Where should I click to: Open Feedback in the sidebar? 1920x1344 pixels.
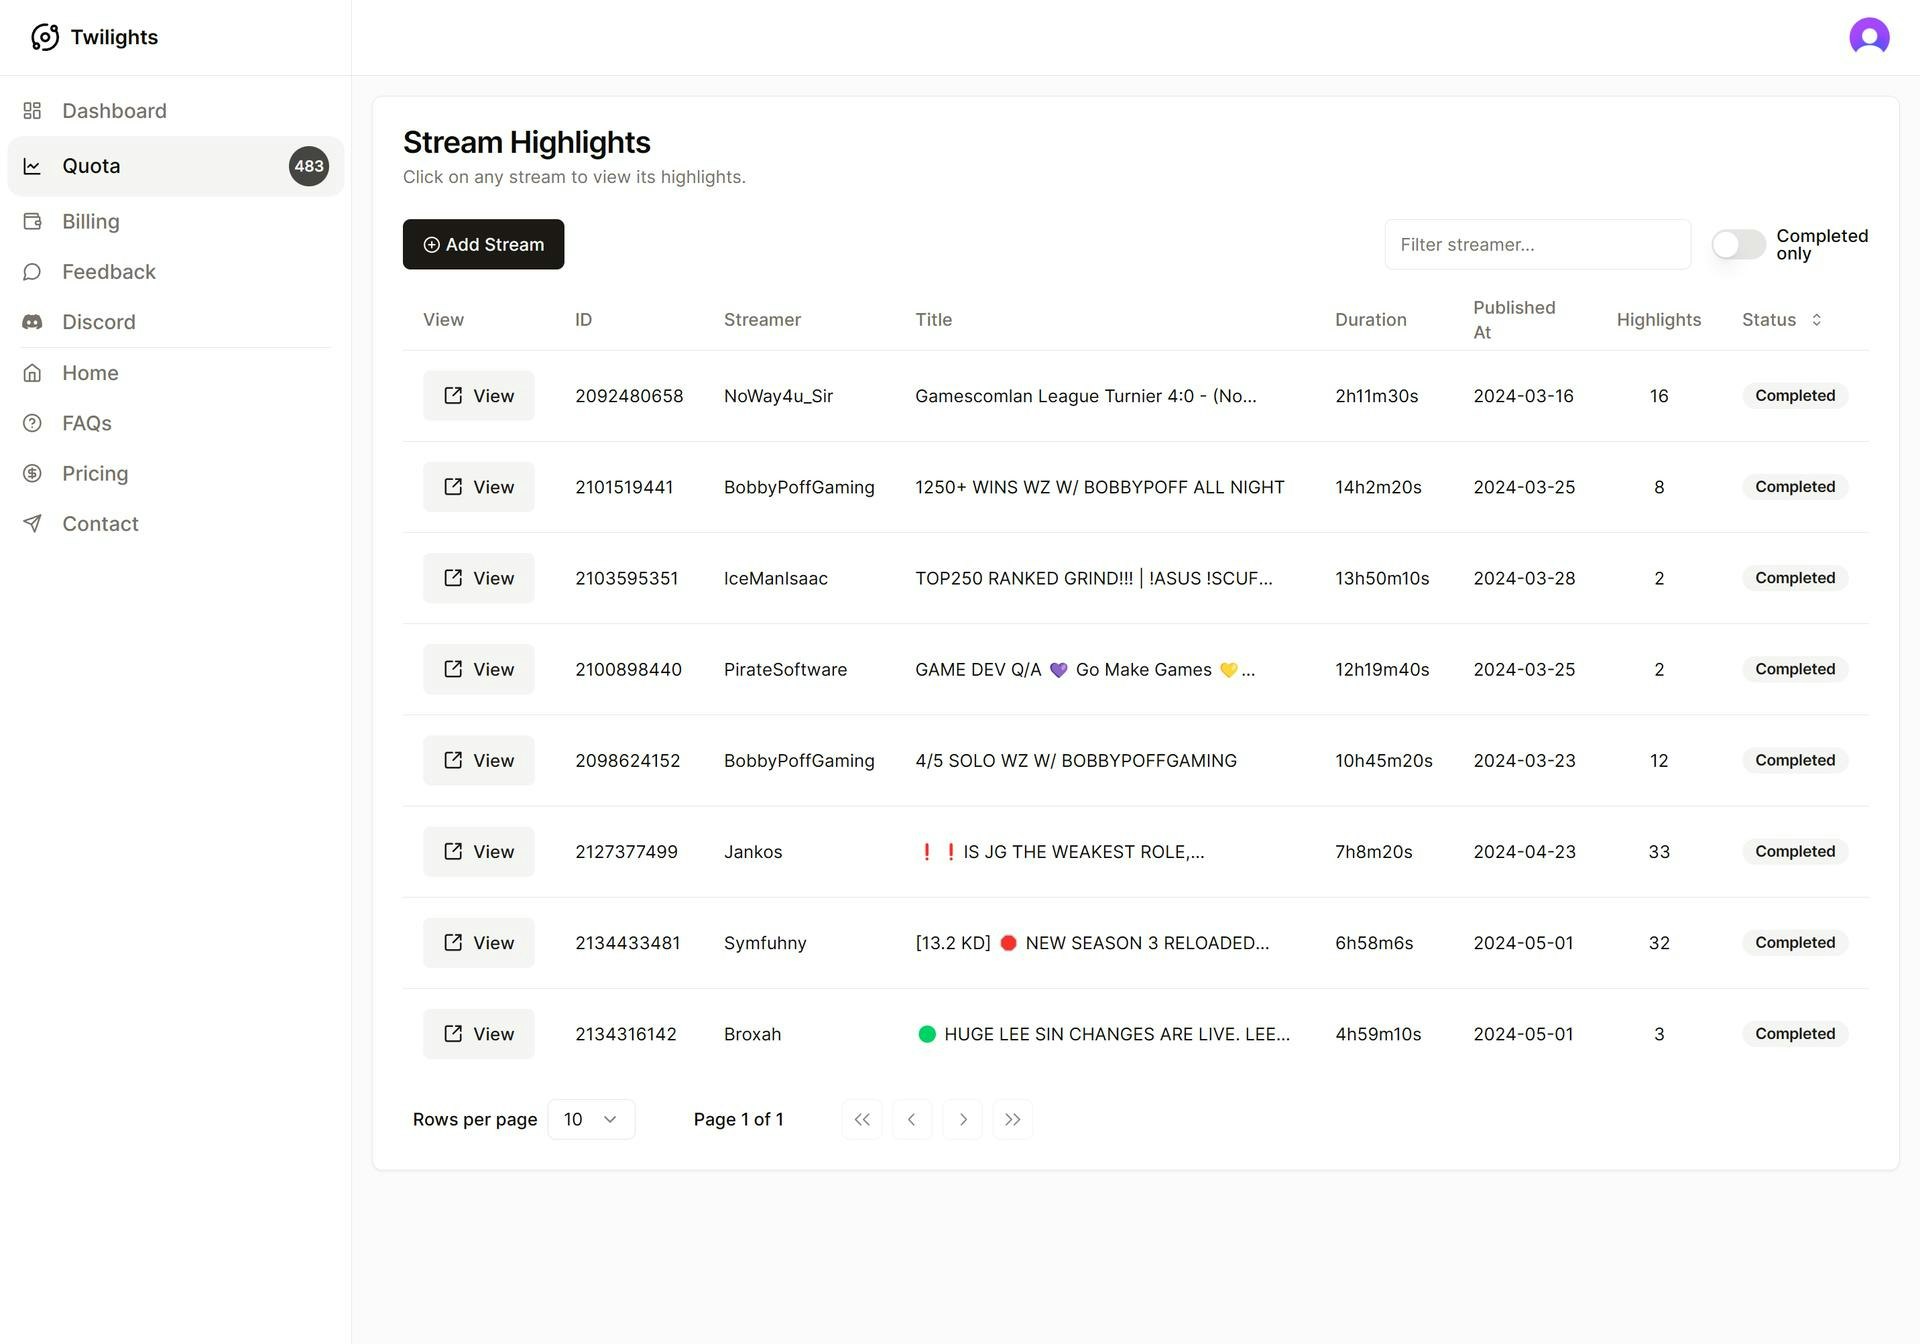click(108, 272)
